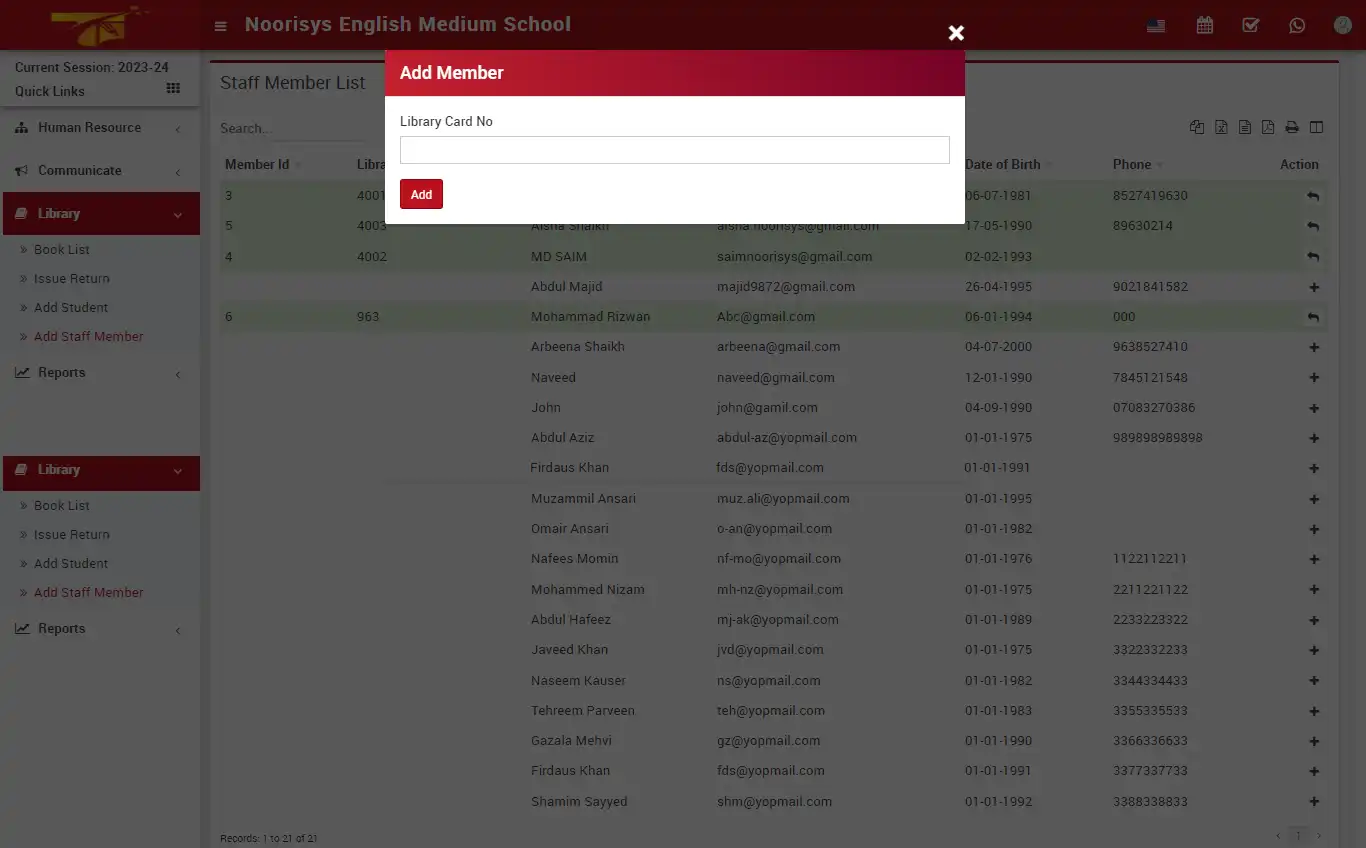The width and height of the screenshot is (1366, 848).
Task: Print the staff member list
Action: click(1292, 127)
